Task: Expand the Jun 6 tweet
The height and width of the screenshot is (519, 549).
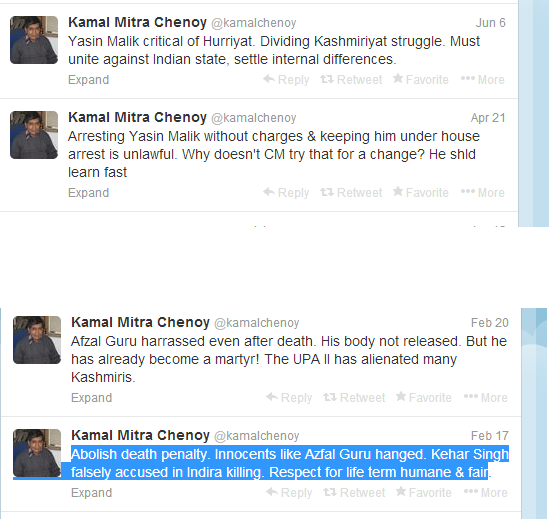Action: coord(89,80)
